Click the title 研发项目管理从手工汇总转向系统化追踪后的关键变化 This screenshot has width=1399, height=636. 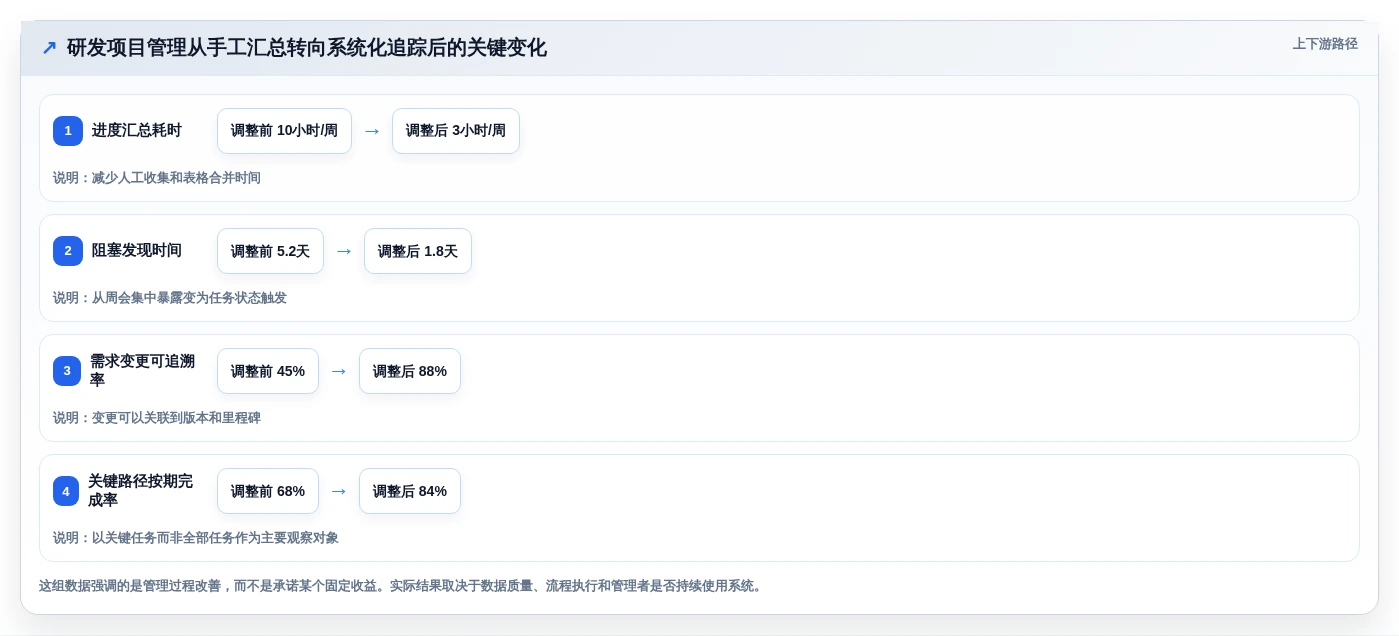[x=306, y=48]
